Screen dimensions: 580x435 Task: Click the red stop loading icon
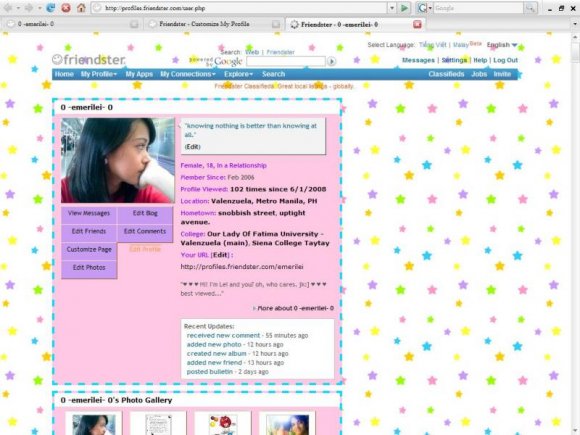66,7
